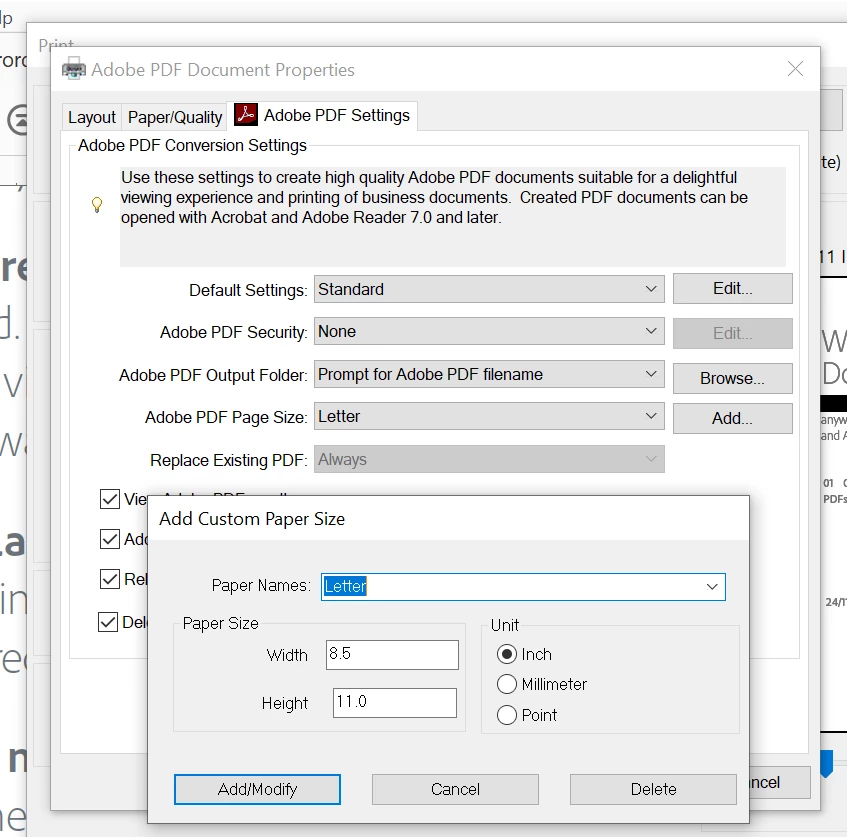Click the Browse... button

coord(732,378)
